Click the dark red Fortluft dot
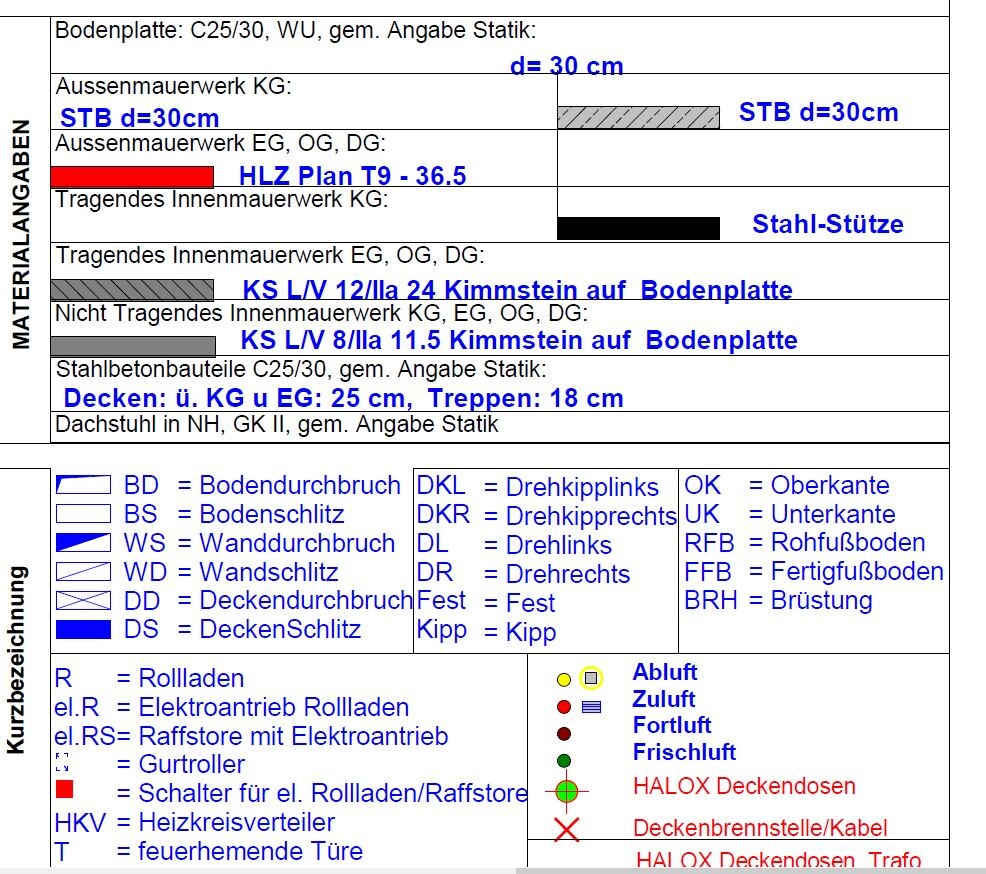The height and width of the screenshot is (874, 986). pyautogui.click(x=564, y=733)
